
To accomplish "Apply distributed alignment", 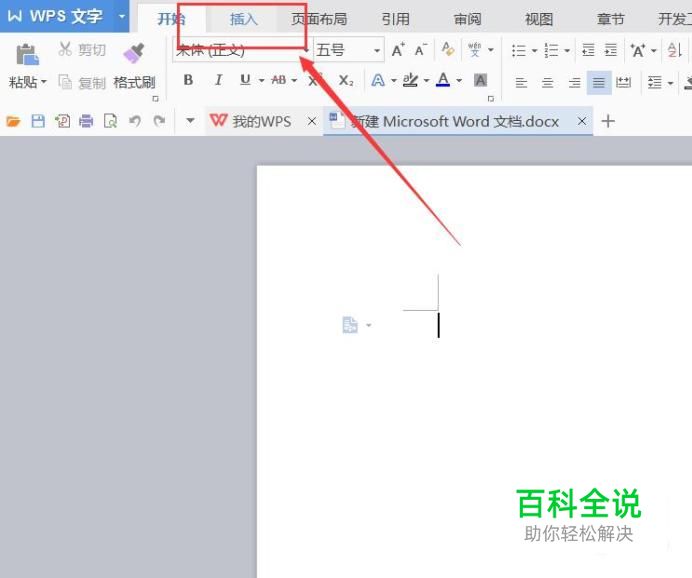I will point(623,82).
